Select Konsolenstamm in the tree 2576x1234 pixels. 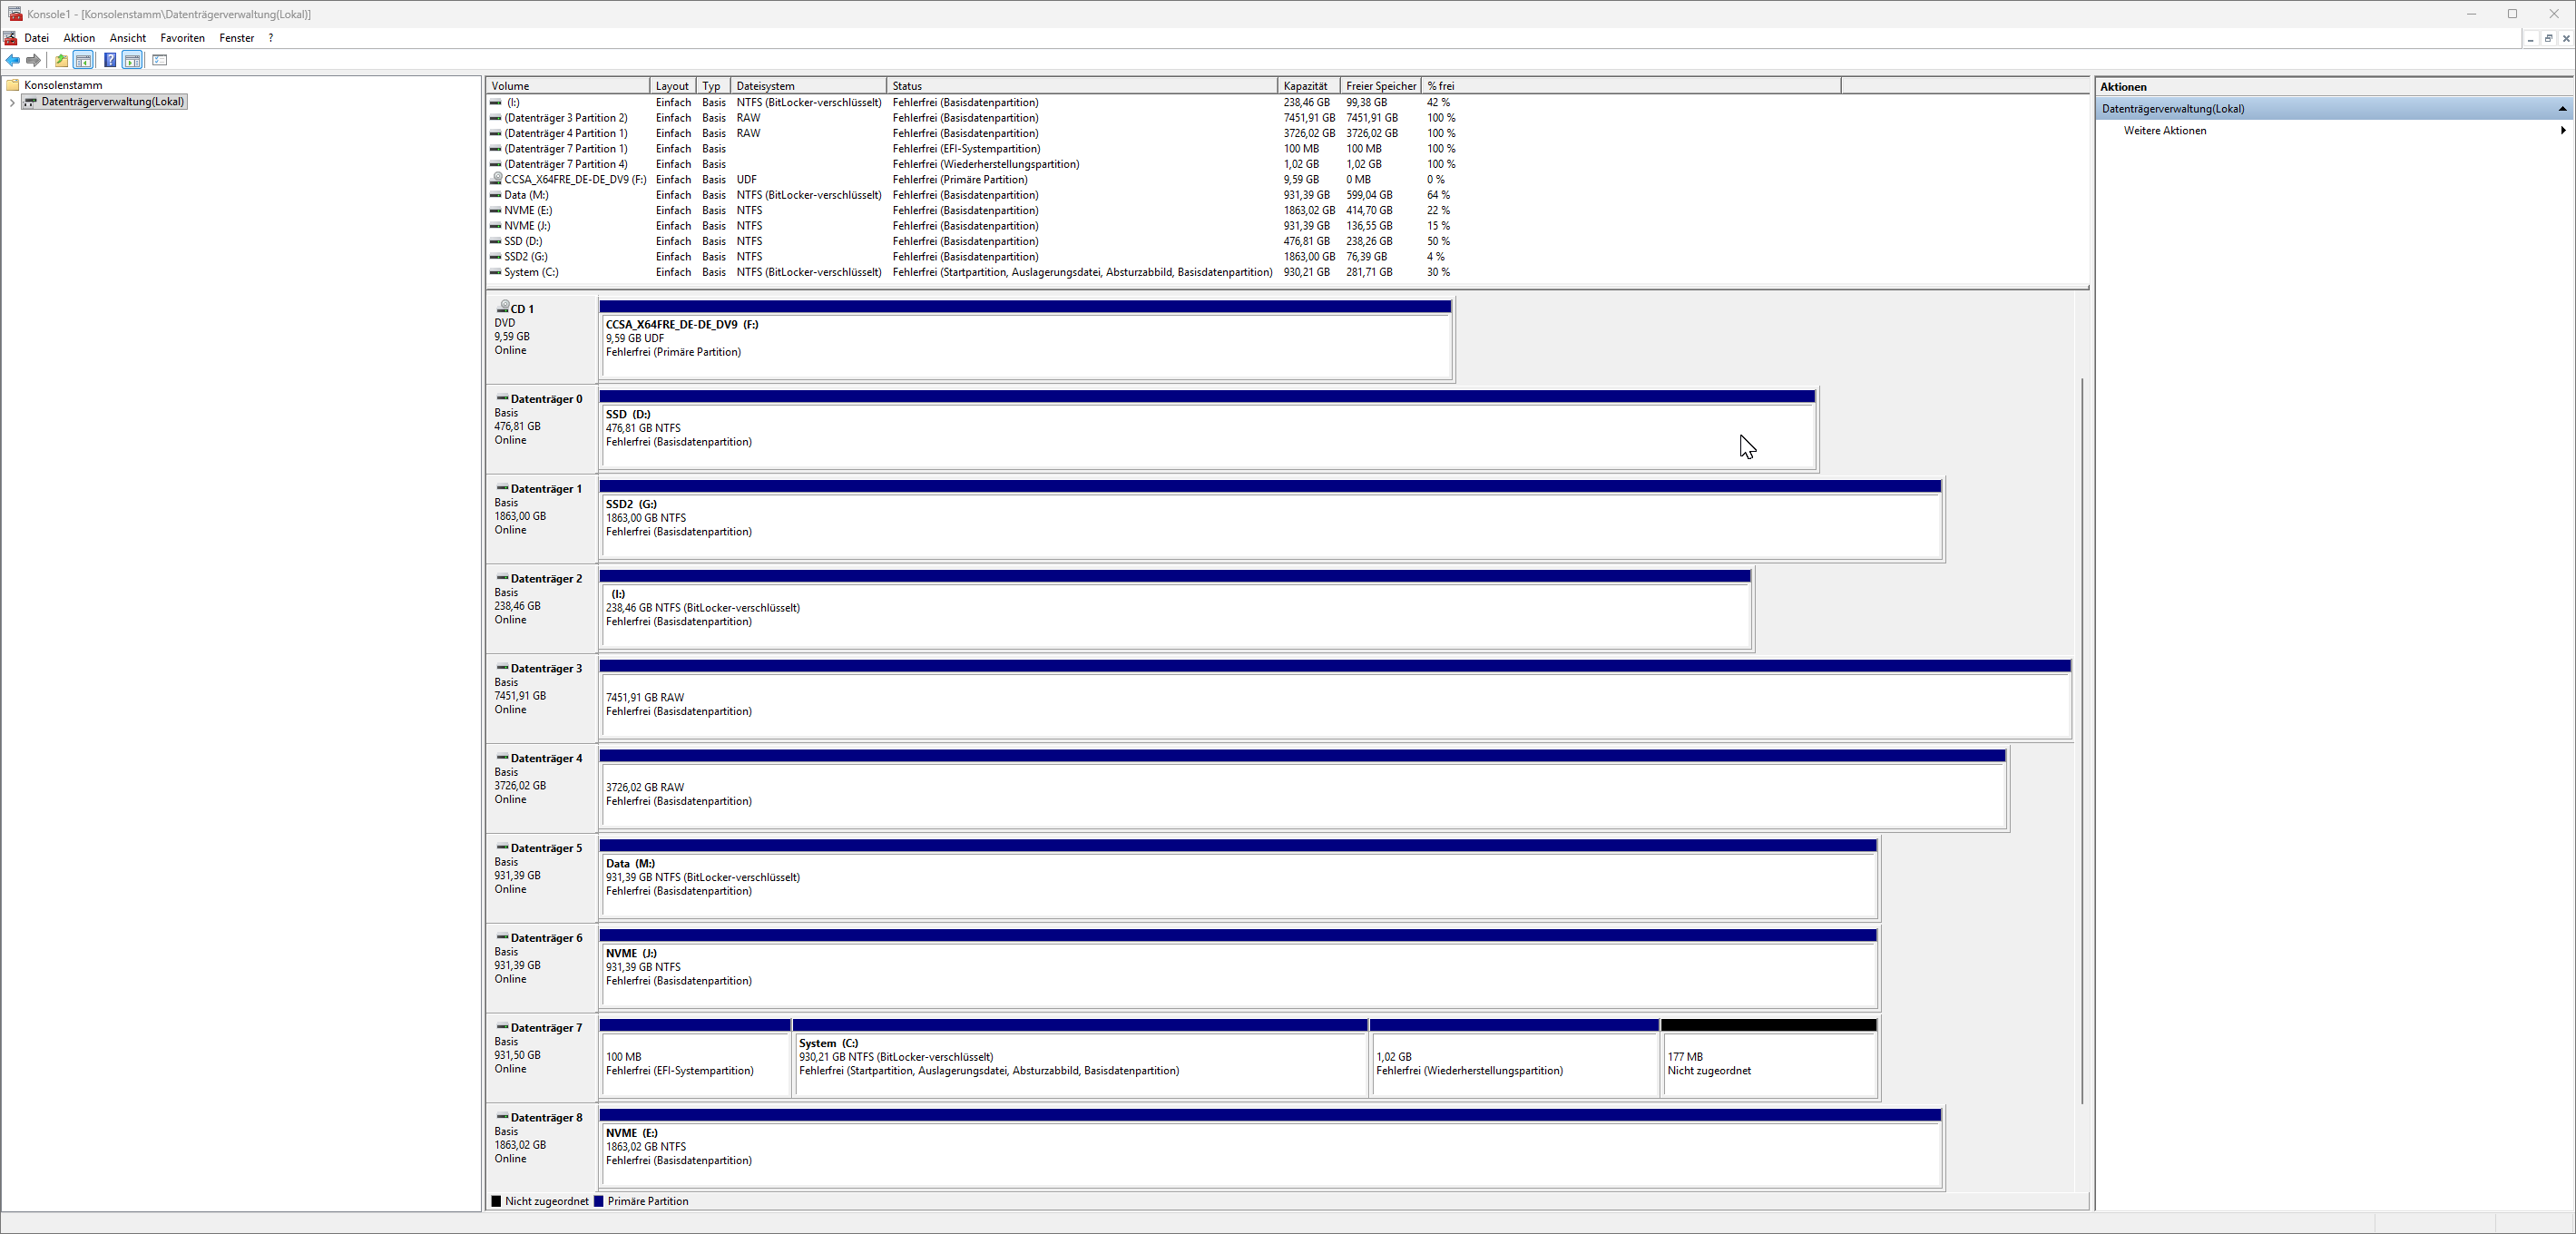click(63, 85)
